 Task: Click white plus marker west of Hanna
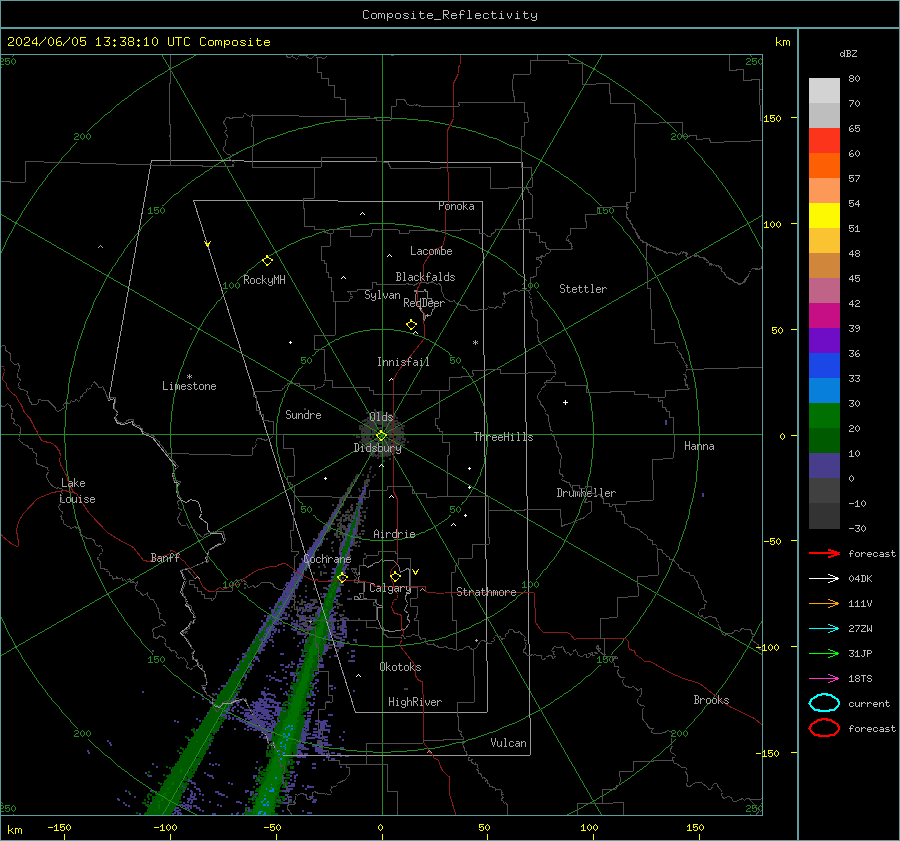coord(565,402)
